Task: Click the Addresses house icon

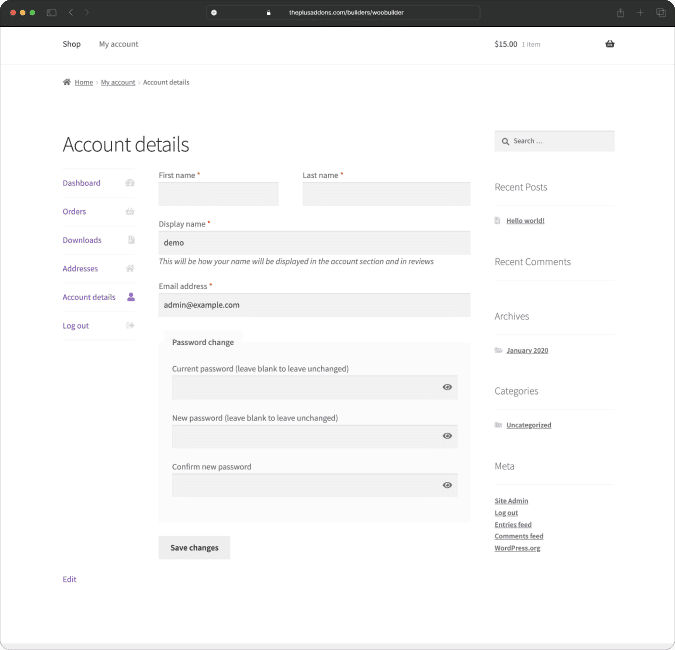Action: tap(130, 269)
